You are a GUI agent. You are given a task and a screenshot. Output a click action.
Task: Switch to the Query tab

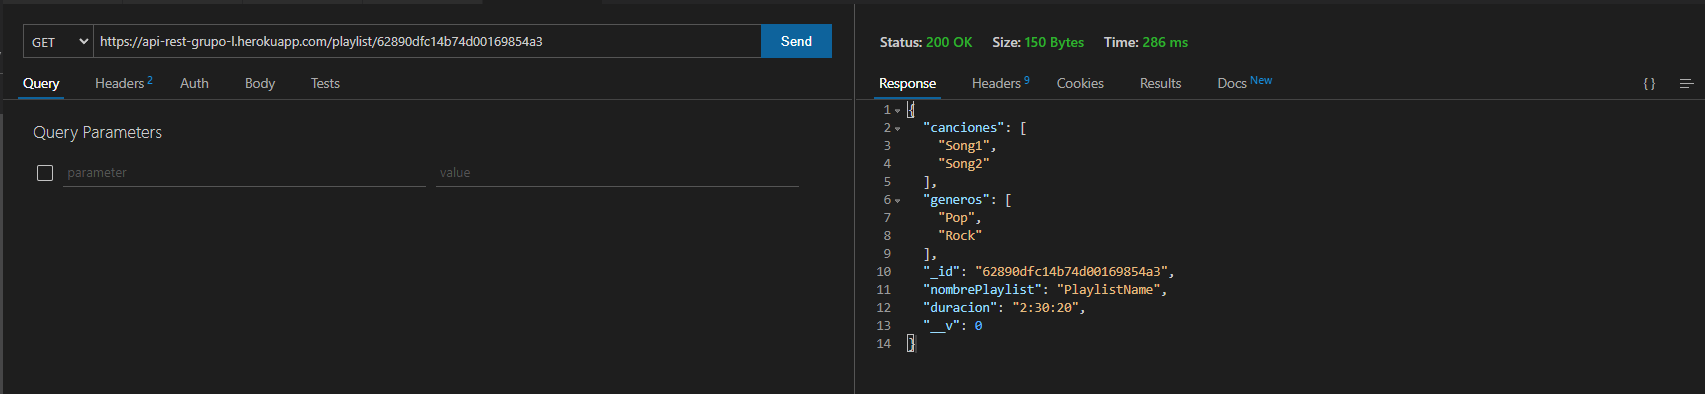tap(41, 83)
